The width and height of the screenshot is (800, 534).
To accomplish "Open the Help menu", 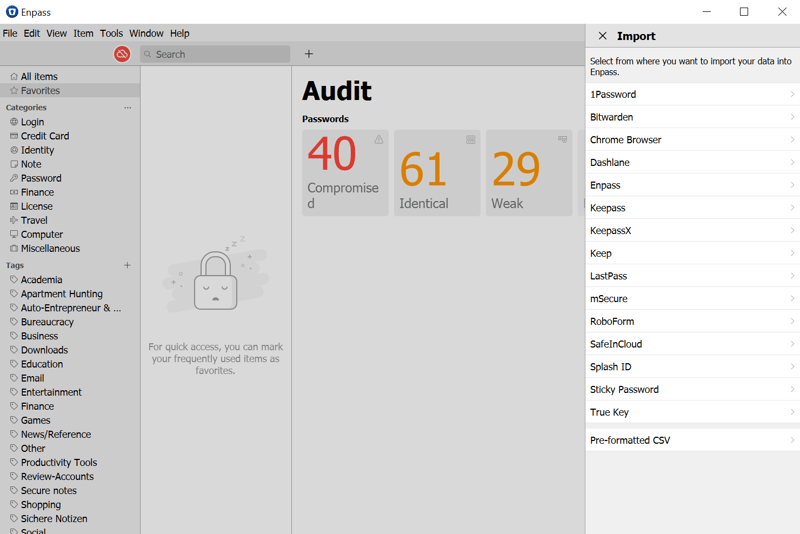I will (x=180, y=33).
